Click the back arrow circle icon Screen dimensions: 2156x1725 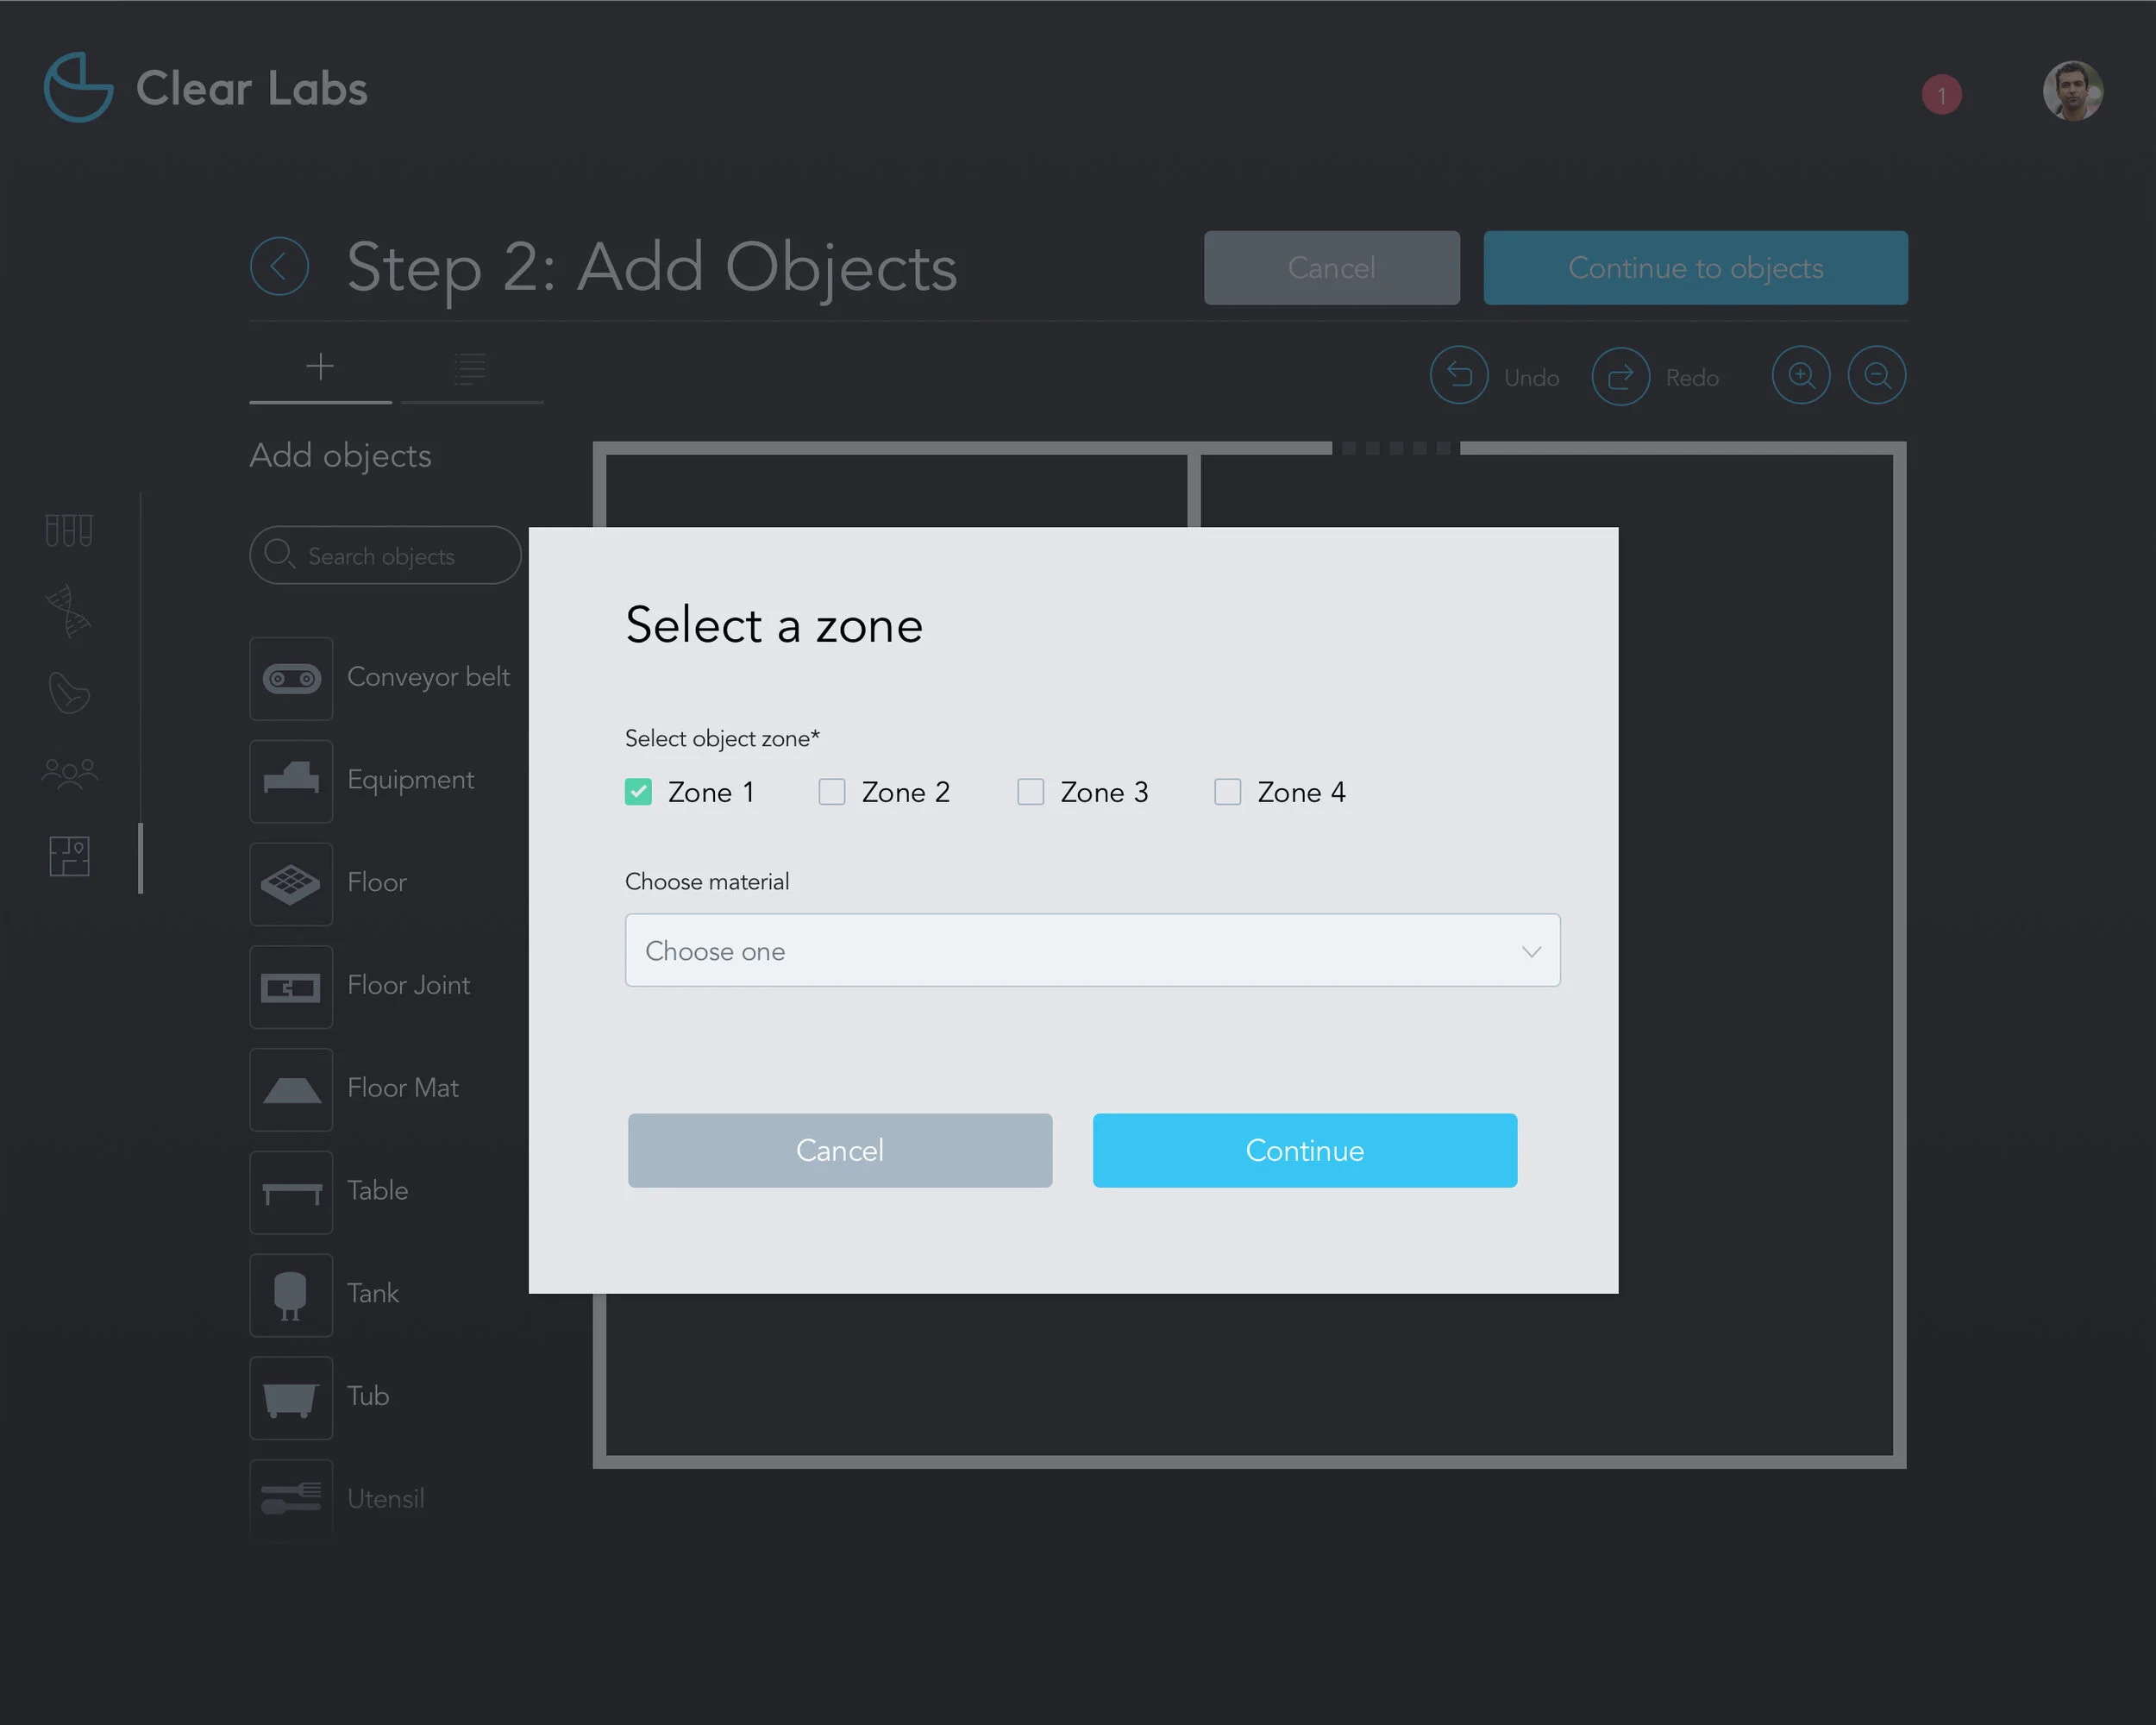pyautogui.click(x=279, y=267)
